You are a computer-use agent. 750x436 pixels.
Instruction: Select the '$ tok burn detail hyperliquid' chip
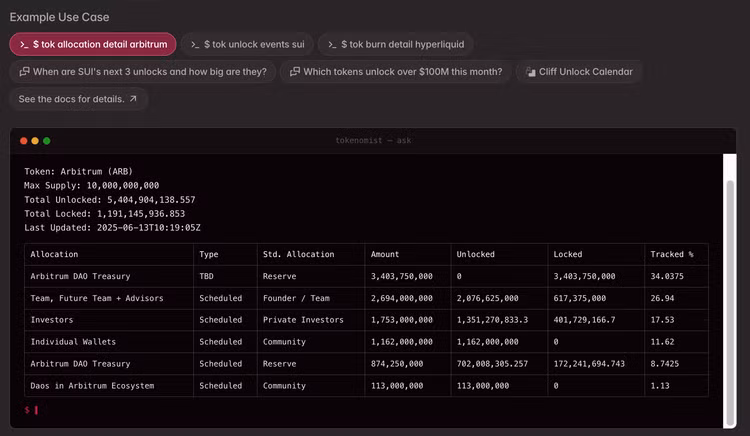(396, 44)
